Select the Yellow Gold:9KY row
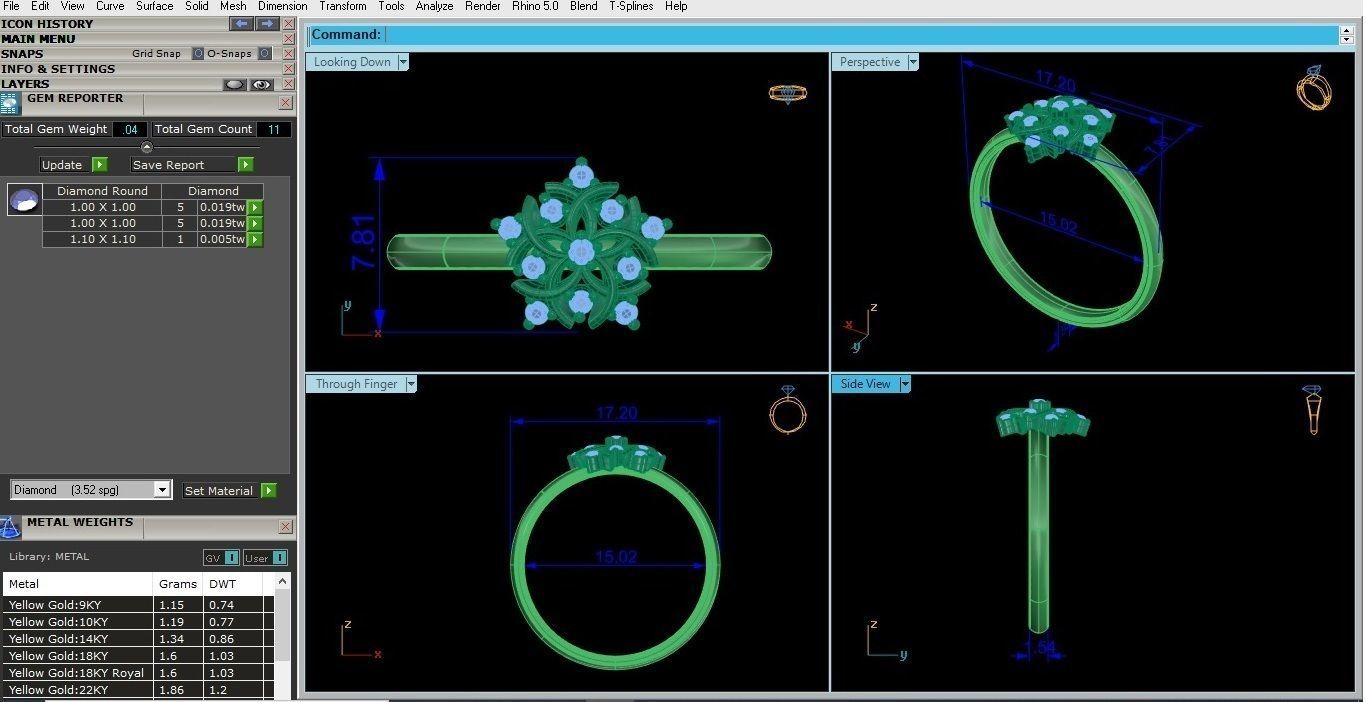Screen dimensions: 1366x702 click(138, 605)
